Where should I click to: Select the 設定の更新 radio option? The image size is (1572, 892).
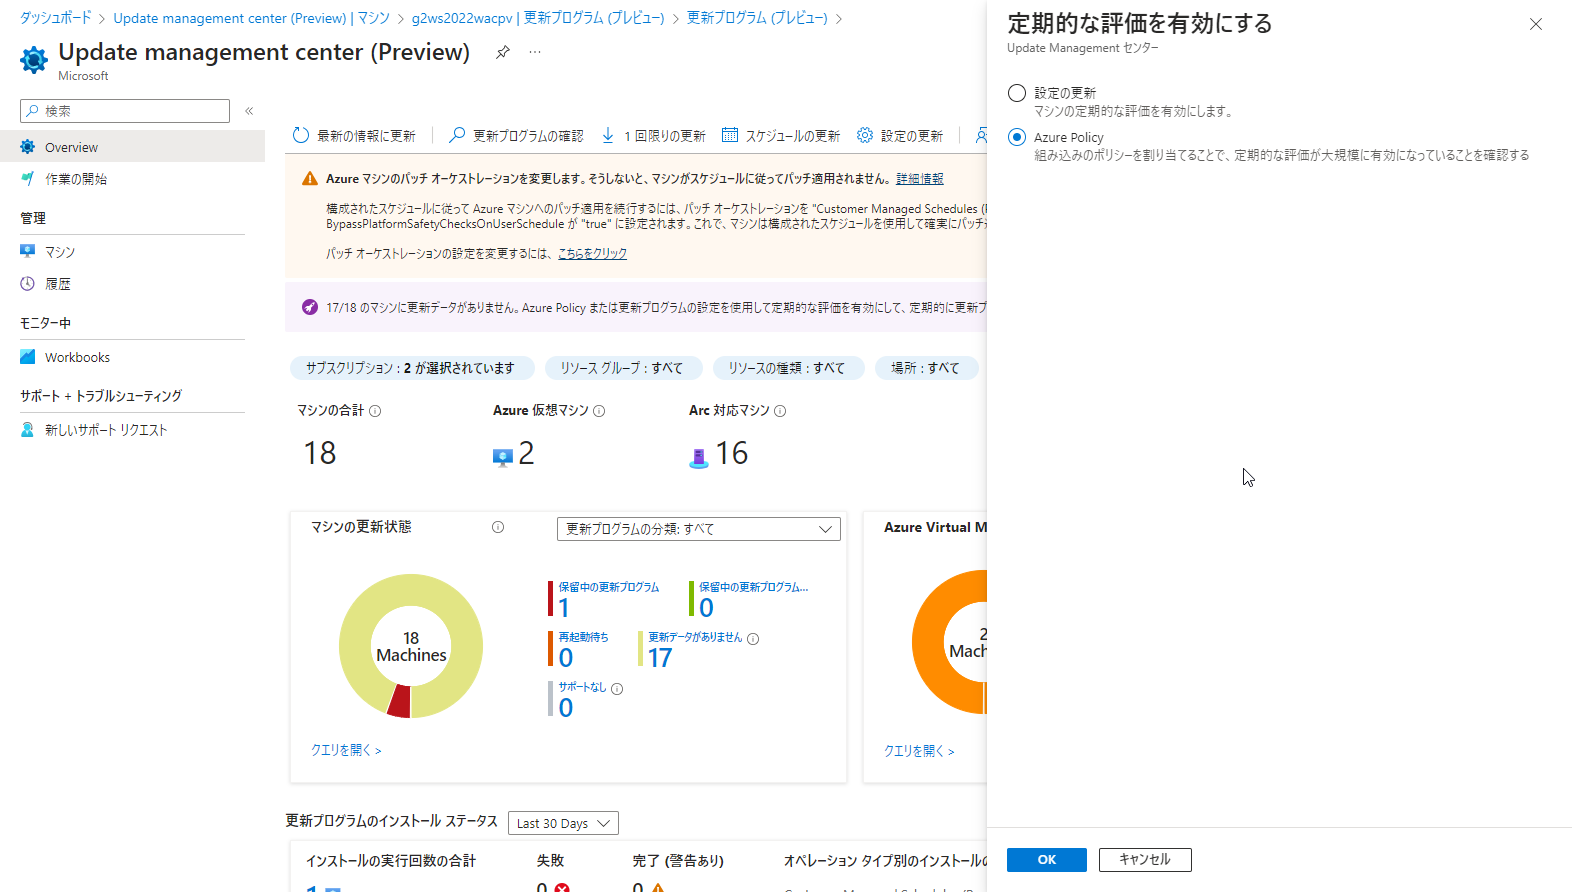pos(1017,93)
